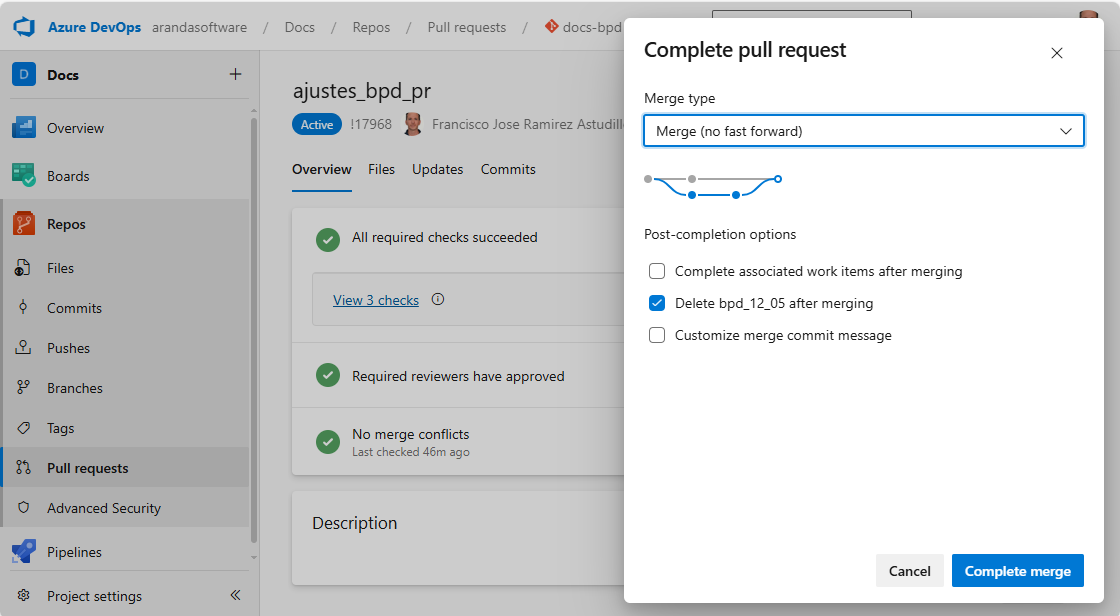
Task: Go to Commits in Repos
Action: coord(74,308)
